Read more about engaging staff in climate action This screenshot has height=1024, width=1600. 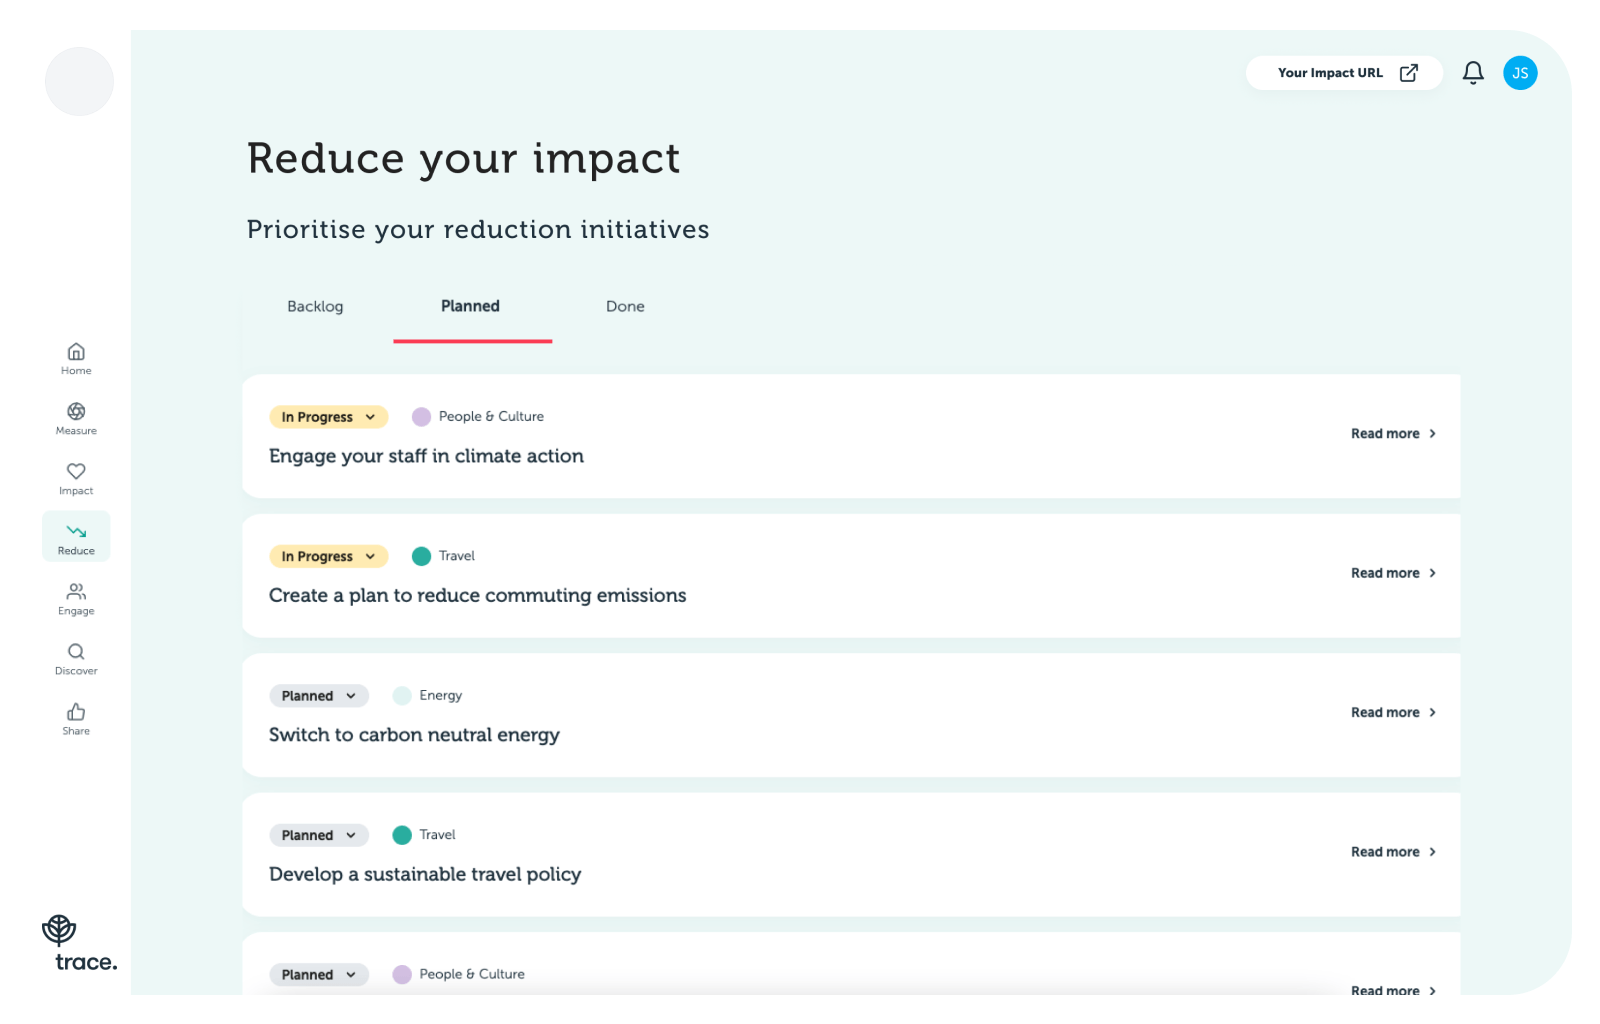(1393, 434)
